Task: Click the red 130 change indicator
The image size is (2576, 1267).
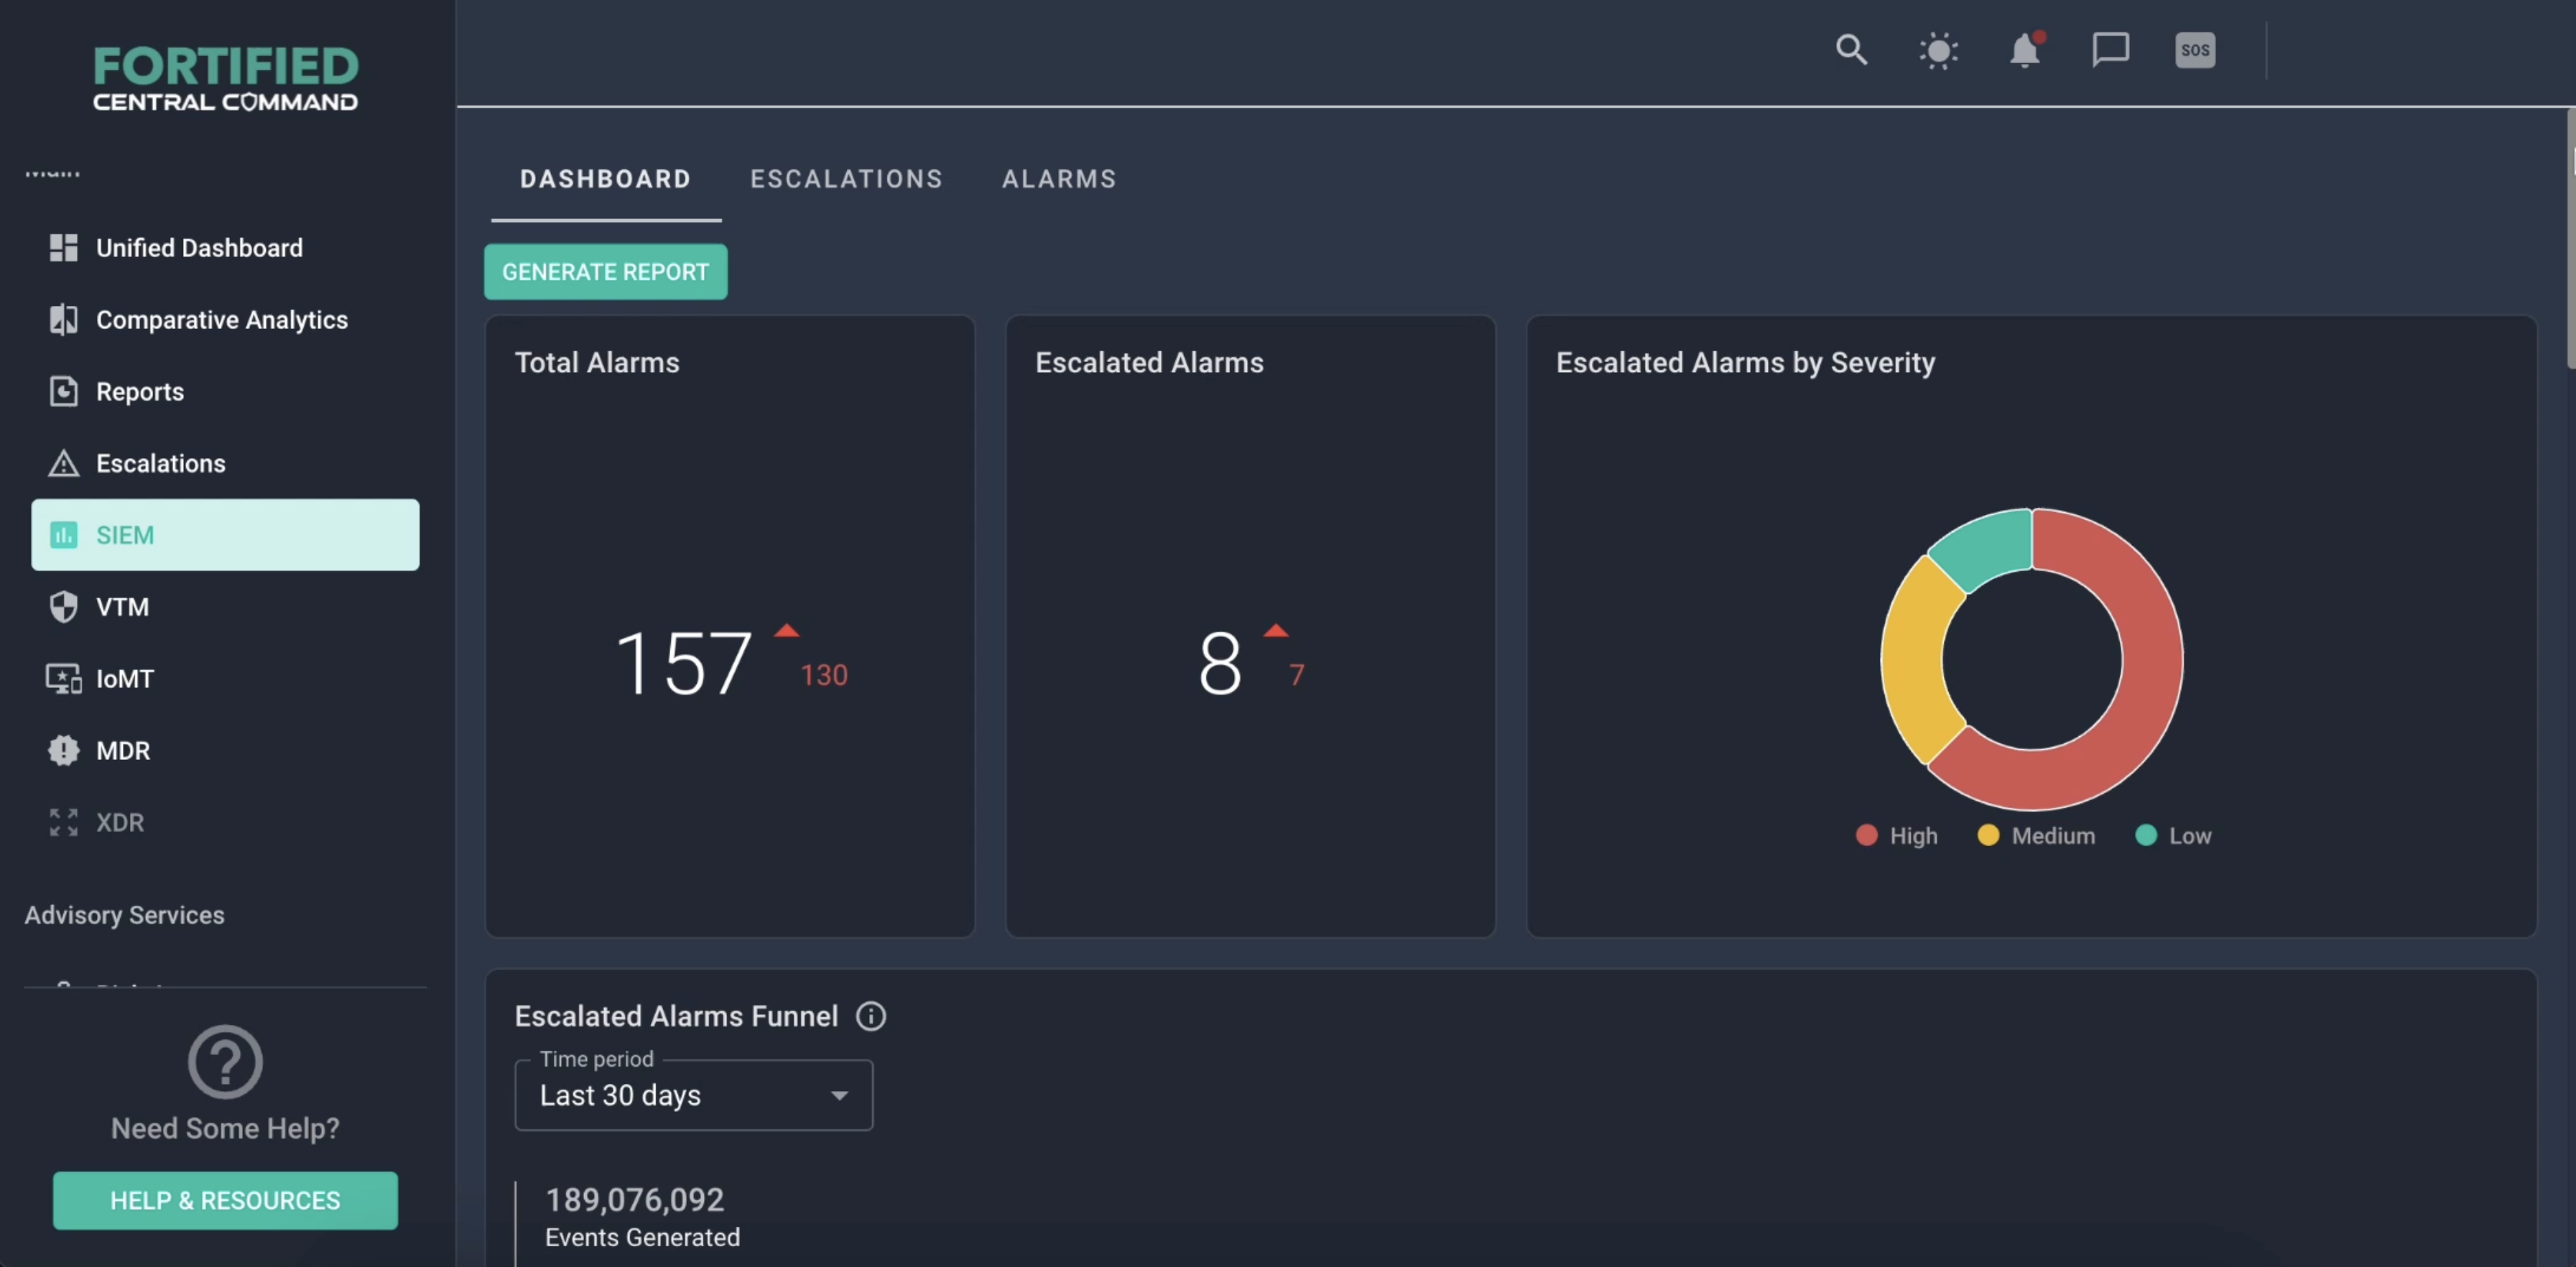Action: tap(823, 675)
